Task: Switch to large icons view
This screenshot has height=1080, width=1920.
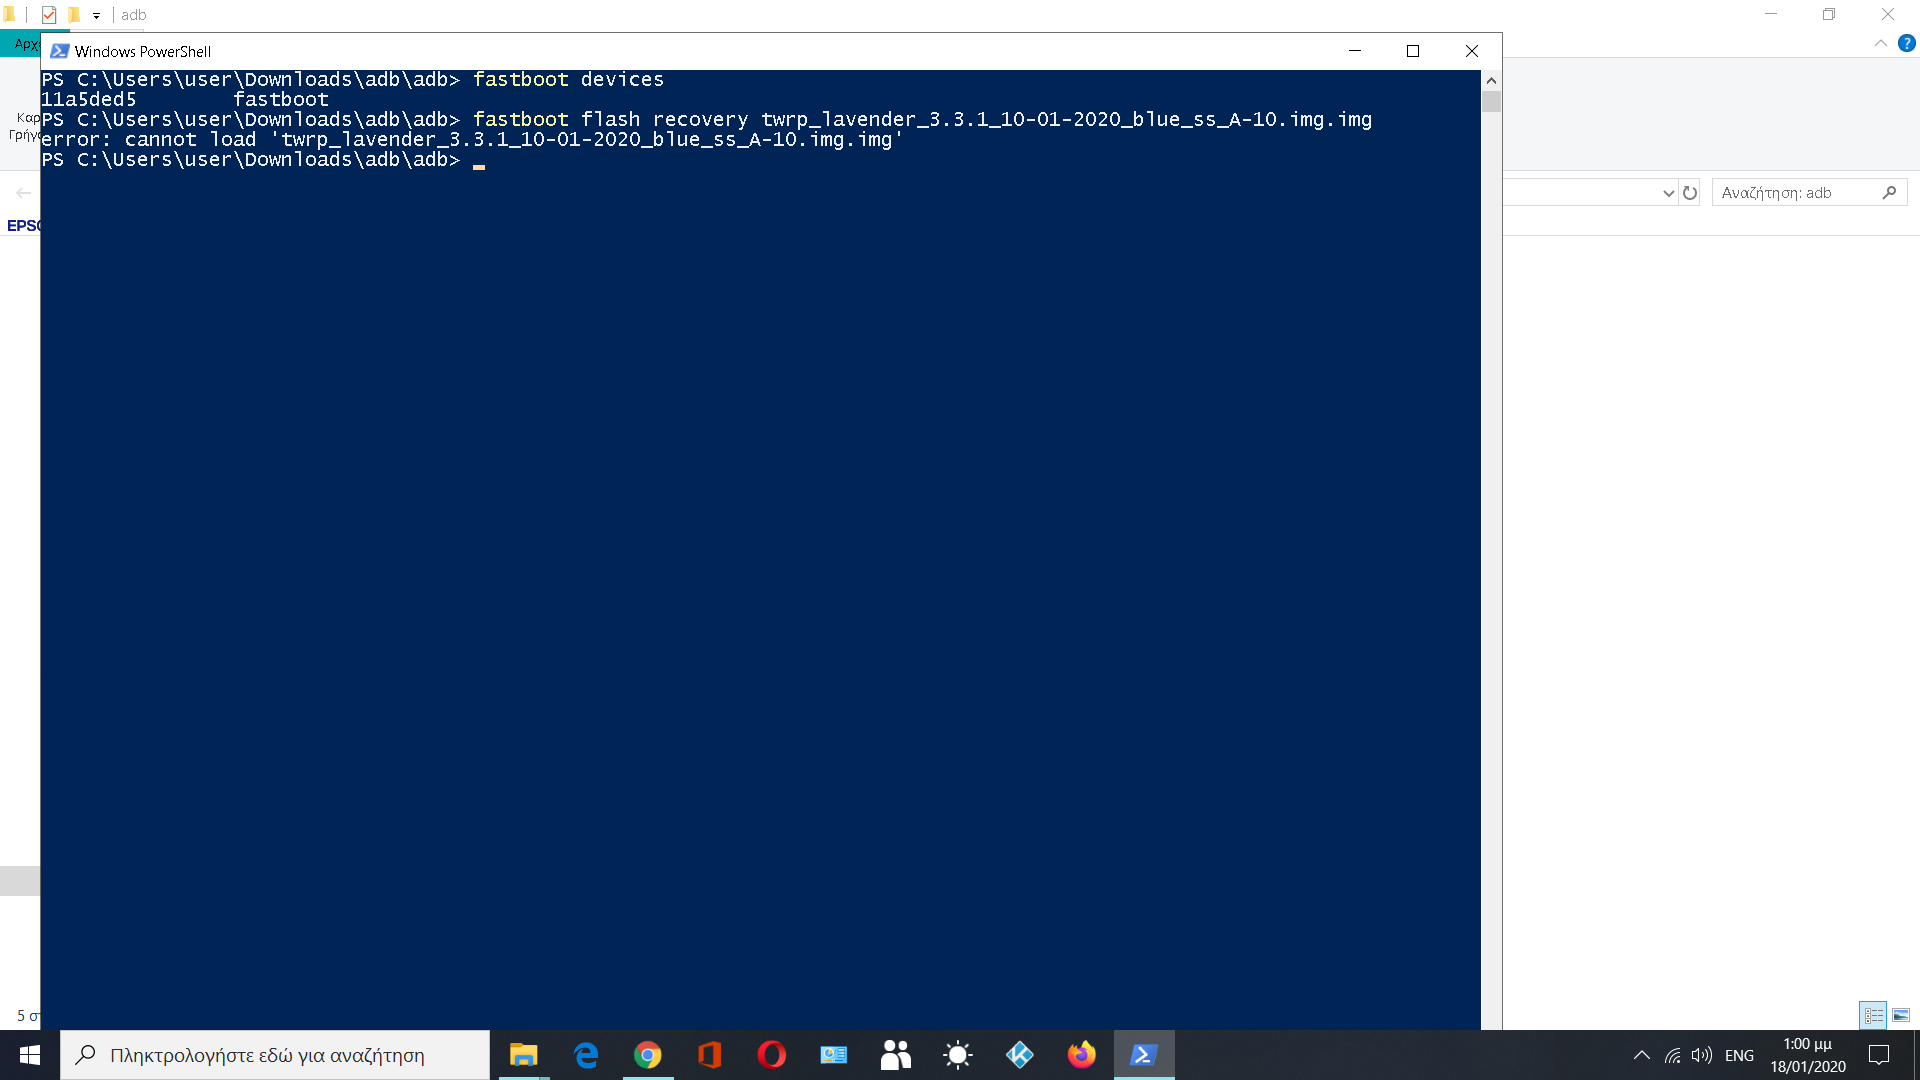Action: point(1901,1015)
